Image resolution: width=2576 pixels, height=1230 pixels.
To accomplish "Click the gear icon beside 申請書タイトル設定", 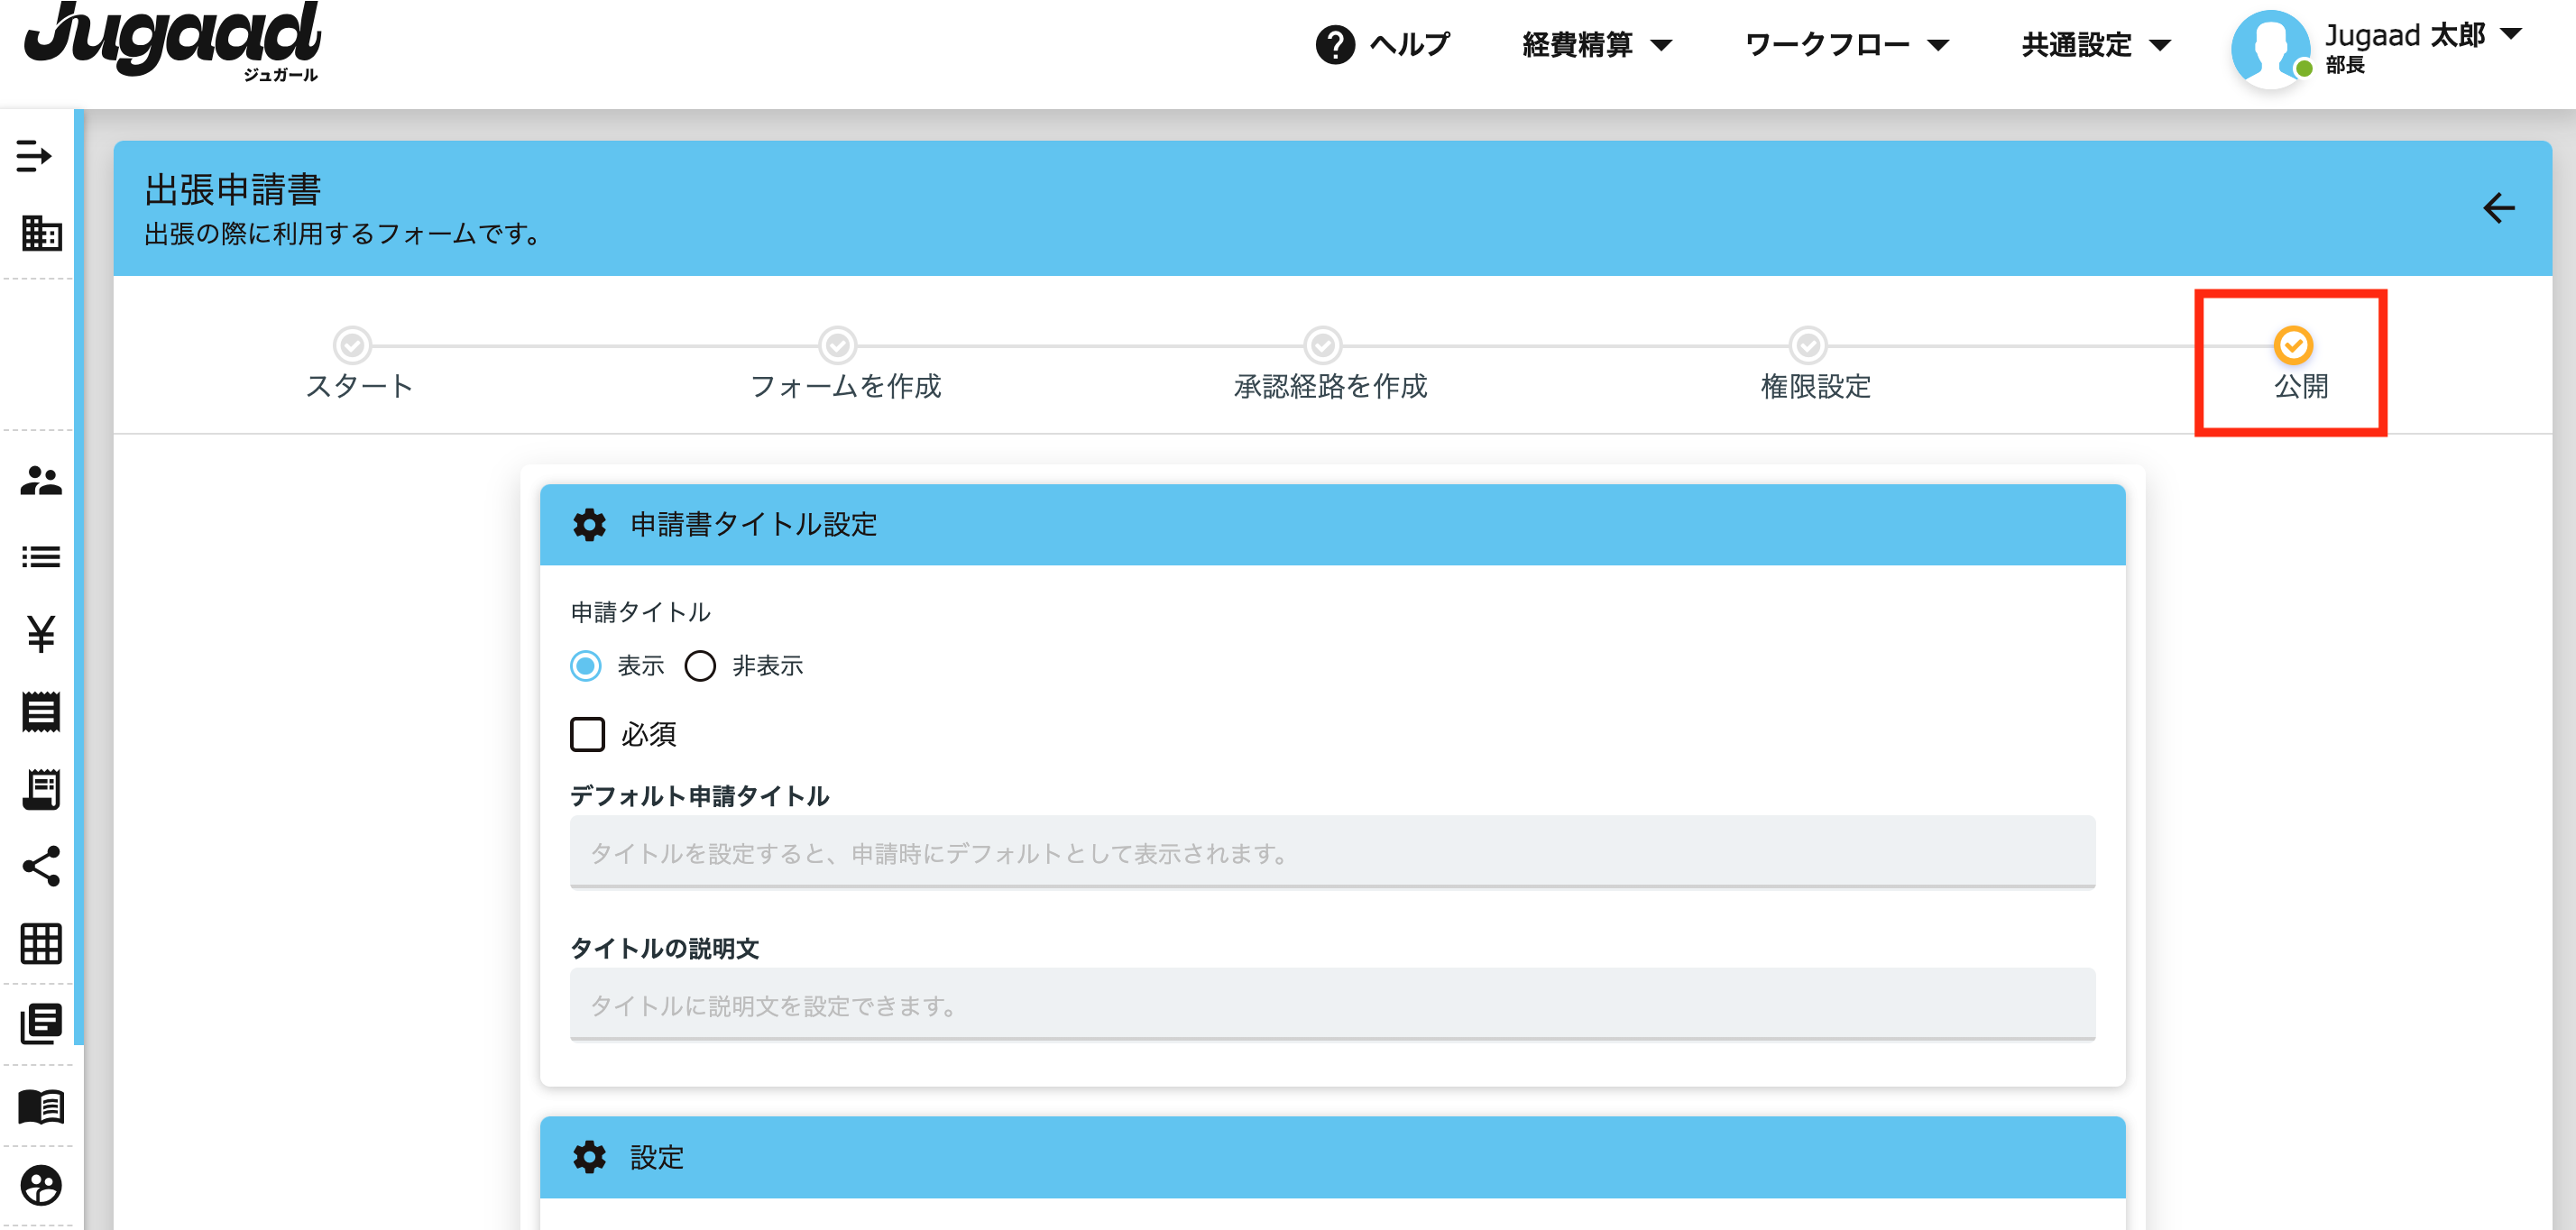I will (x=589, y=524).
